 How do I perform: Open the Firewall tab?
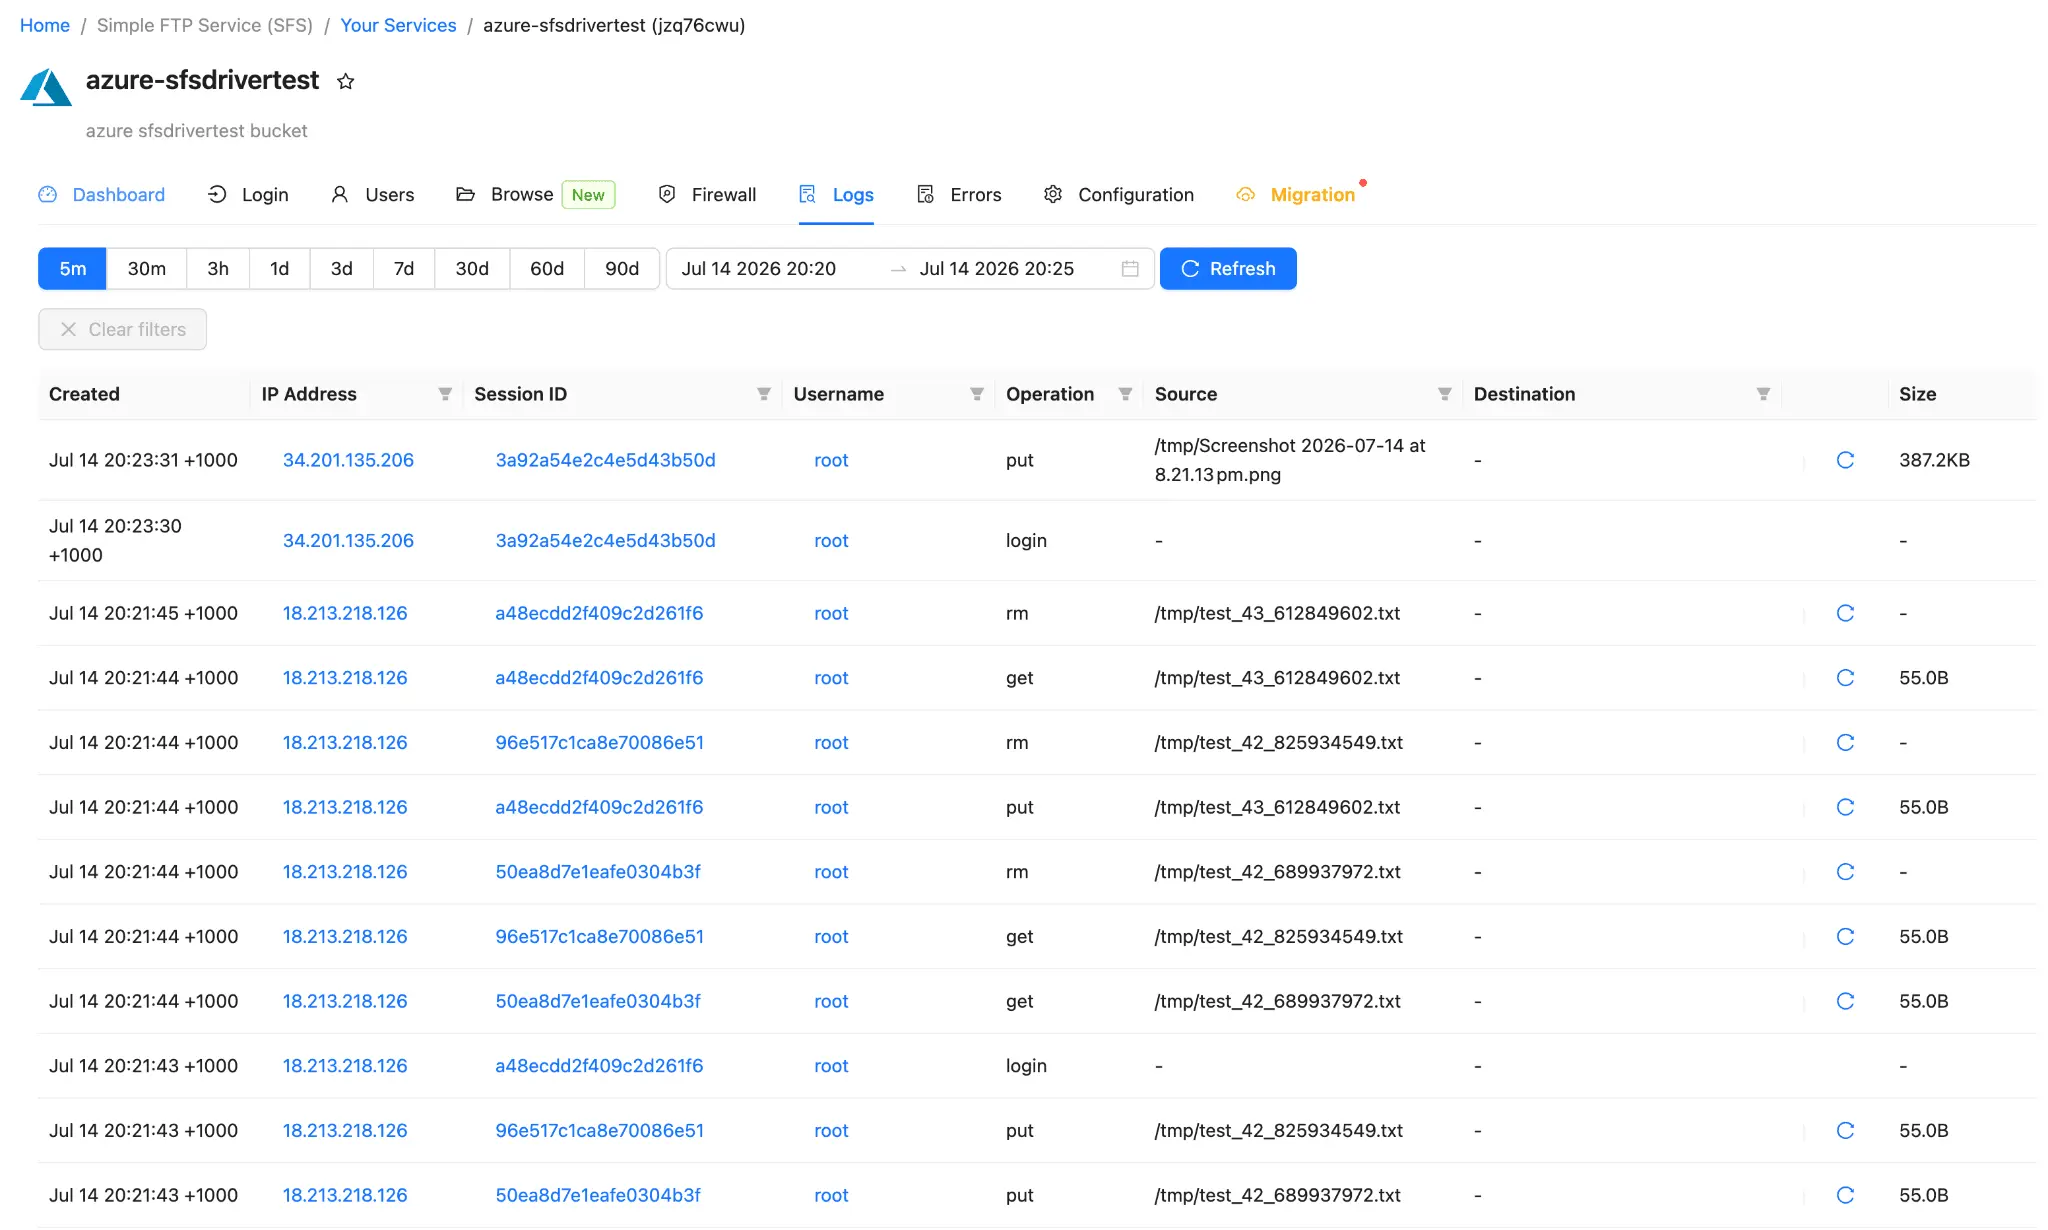click(706, 195)
